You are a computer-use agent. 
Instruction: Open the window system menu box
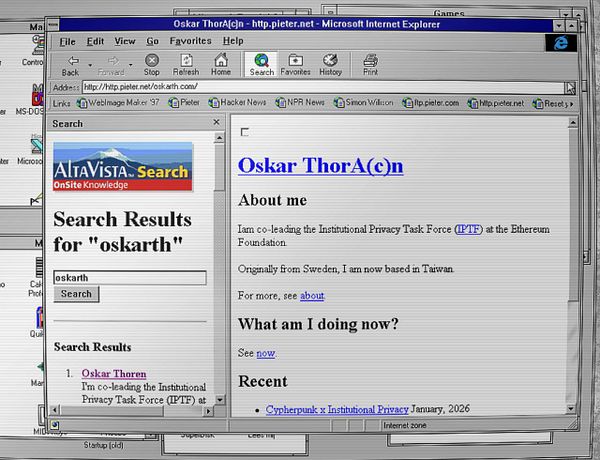pos(53,25)
